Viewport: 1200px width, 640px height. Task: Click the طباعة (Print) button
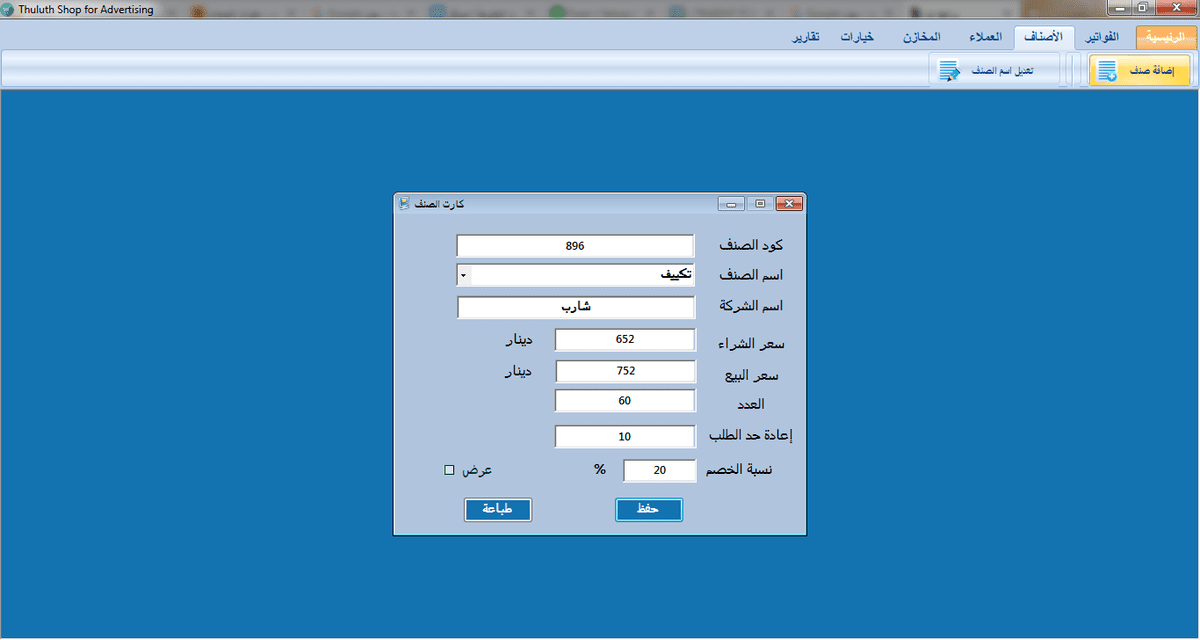(x=497, y=509)
